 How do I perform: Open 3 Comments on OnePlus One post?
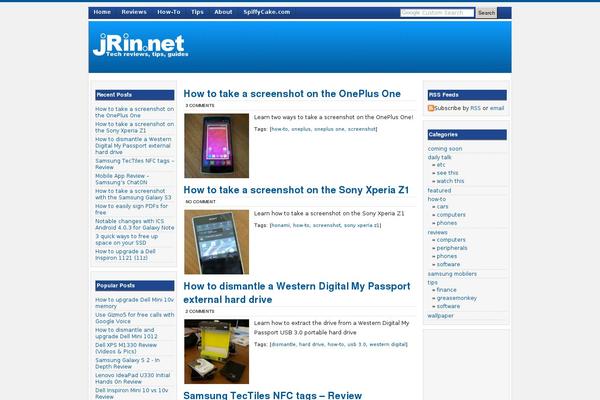pyautogui.click(x=200, y=105)
